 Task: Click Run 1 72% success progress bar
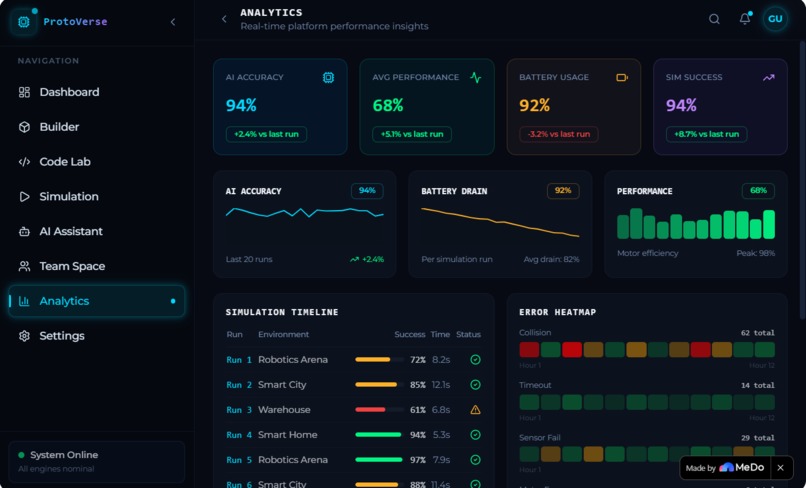coord(379,360)
